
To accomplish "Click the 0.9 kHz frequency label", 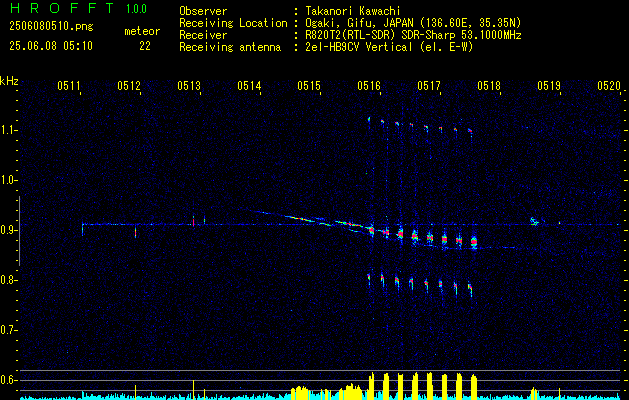I will 7,230.
